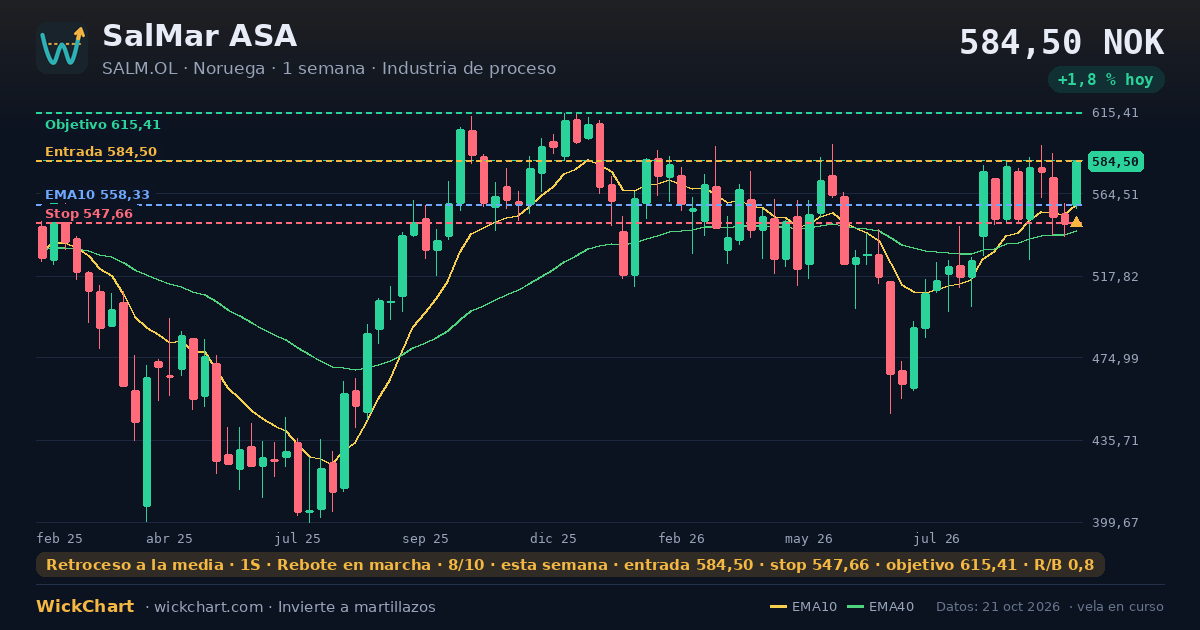Click the 399,67 price axis value
The image size is (1200, 630).
point(1115,523)
